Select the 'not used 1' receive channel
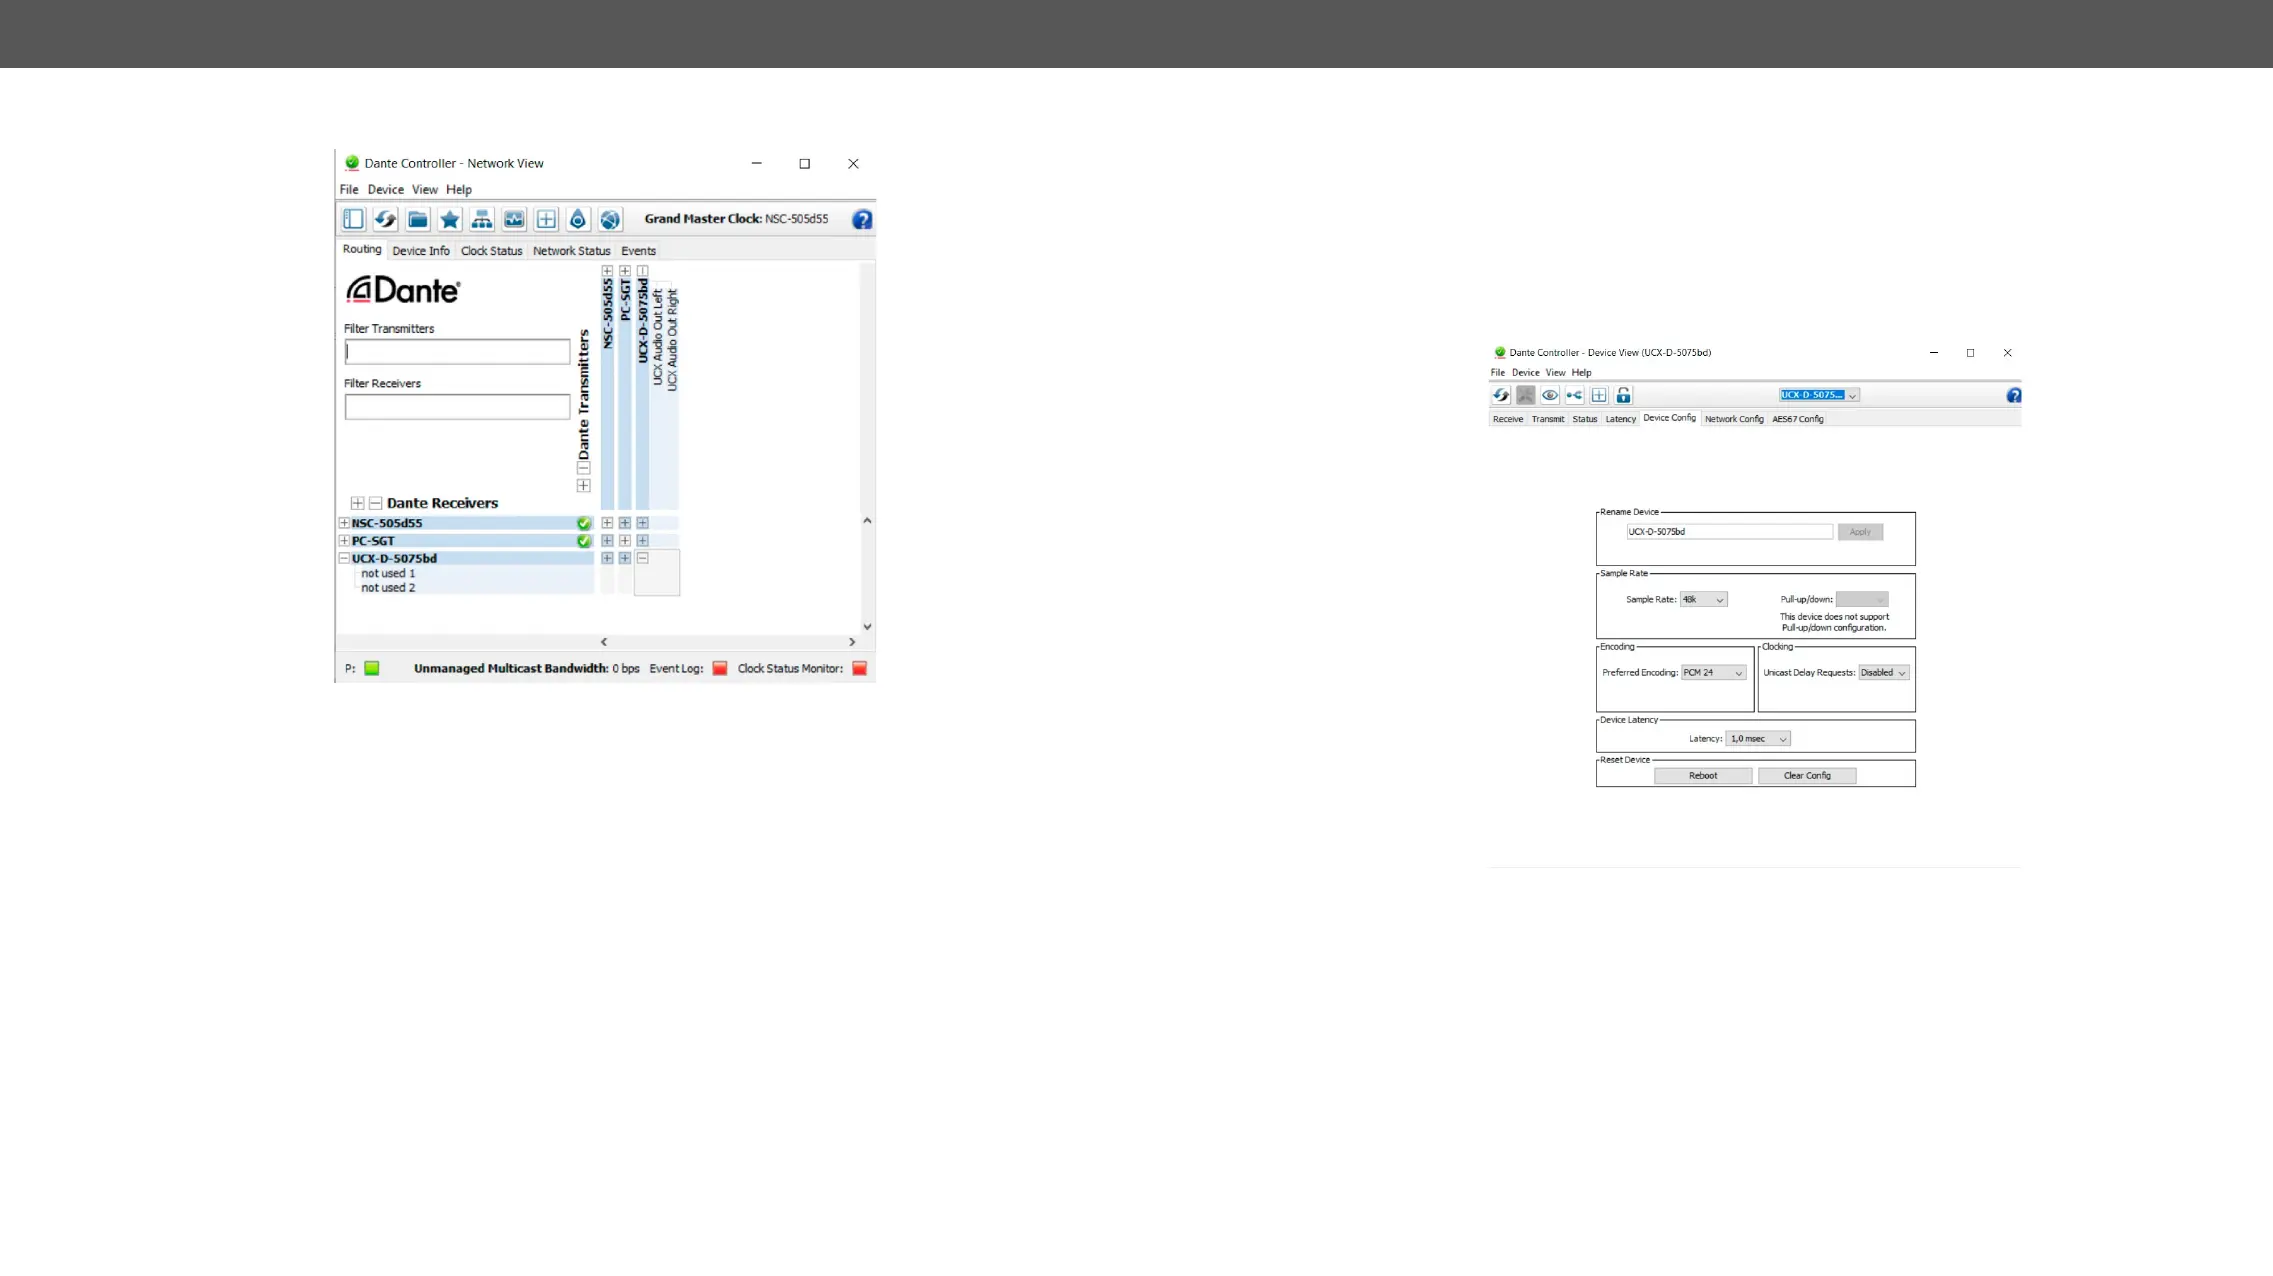The height and width of the screenshot is (1276, 2273). pos(388,574)
